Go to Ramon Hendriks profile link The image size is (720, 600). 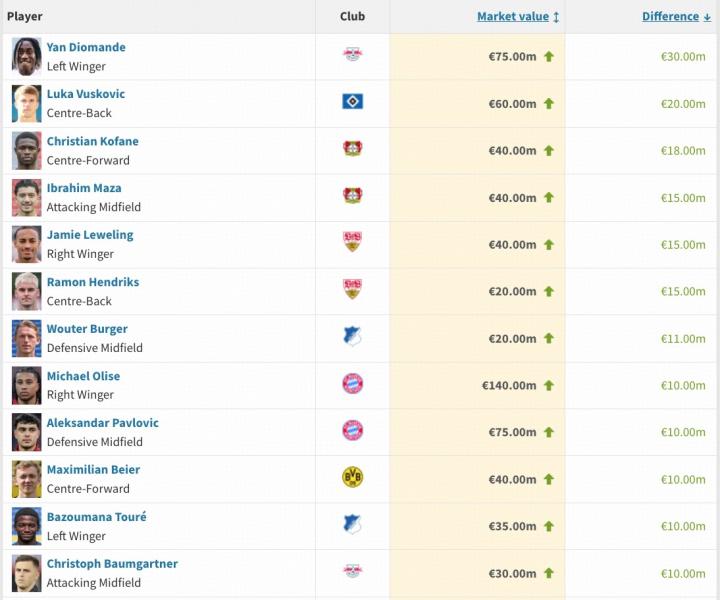pyautogui.click(x=93, y=282)
